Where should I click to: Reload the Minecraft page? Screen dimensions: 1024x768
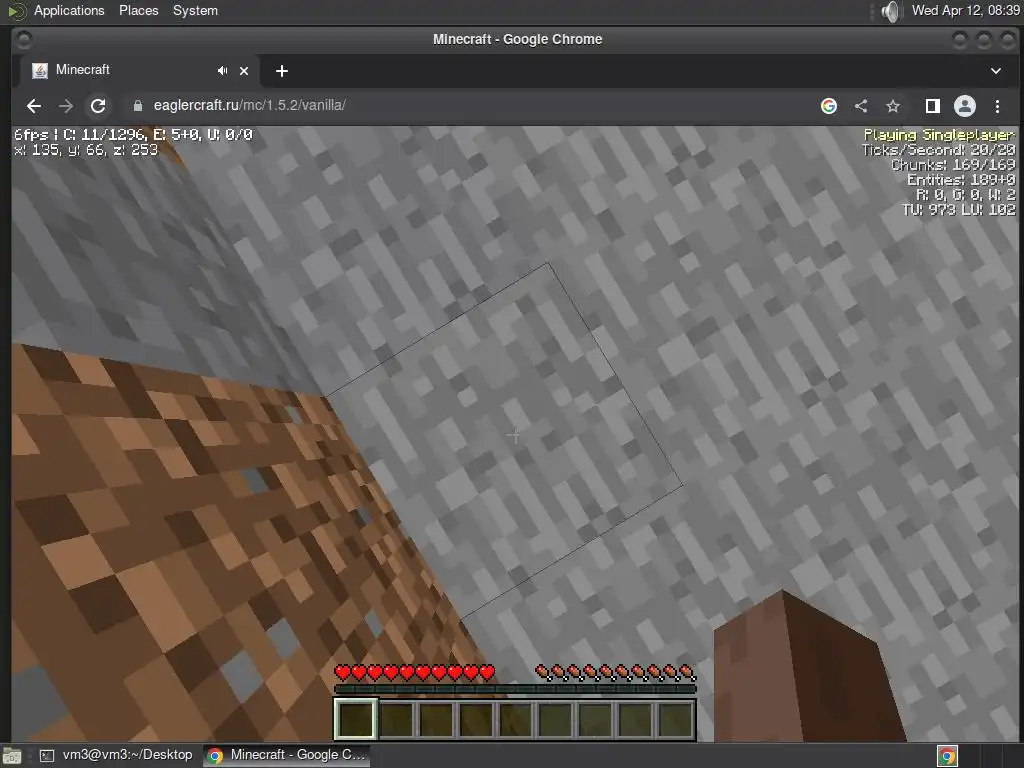point(98,106)
